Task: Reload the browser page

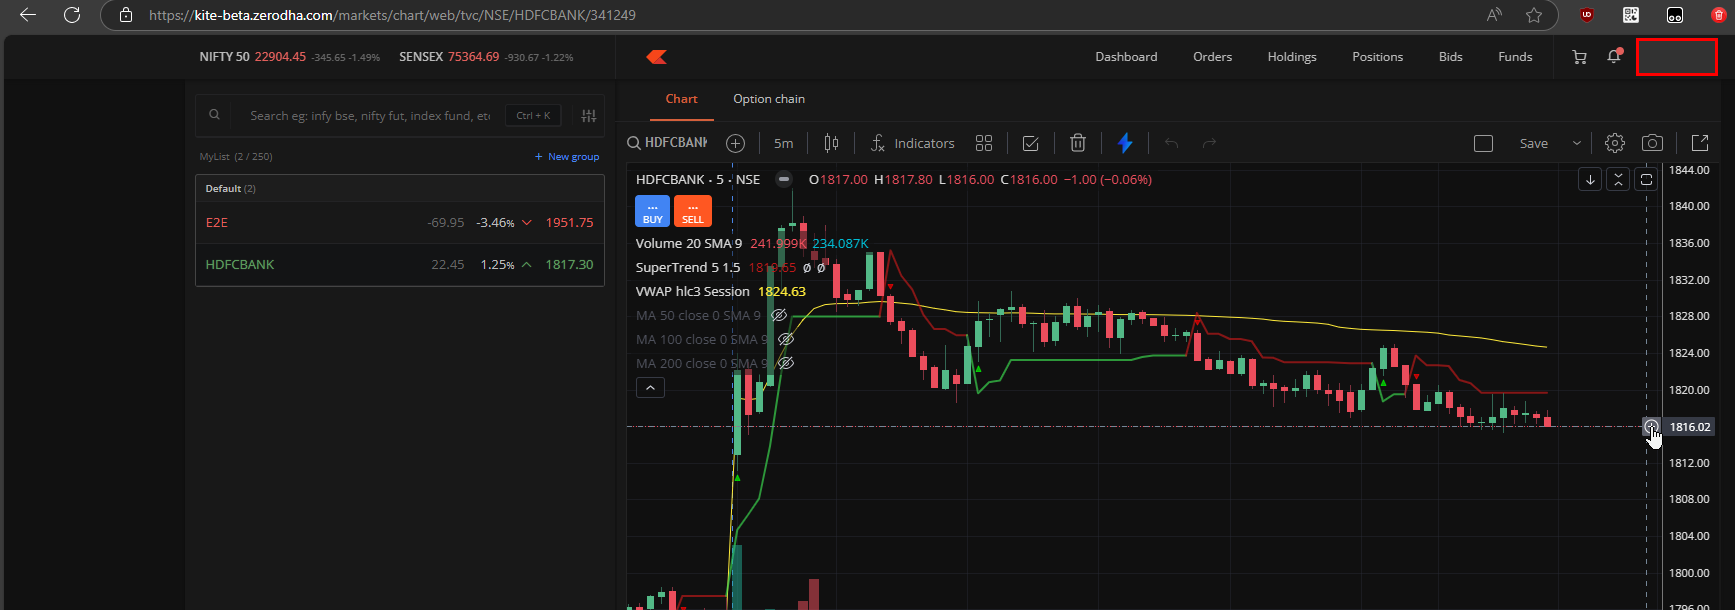Action: tap(72, 15)
